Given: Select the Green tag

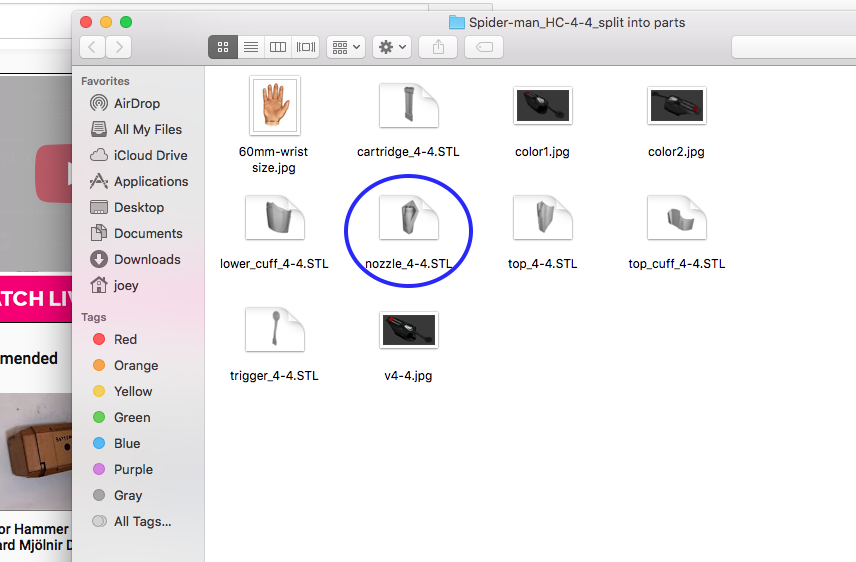Looking at the screenshot, I should 122,417.
